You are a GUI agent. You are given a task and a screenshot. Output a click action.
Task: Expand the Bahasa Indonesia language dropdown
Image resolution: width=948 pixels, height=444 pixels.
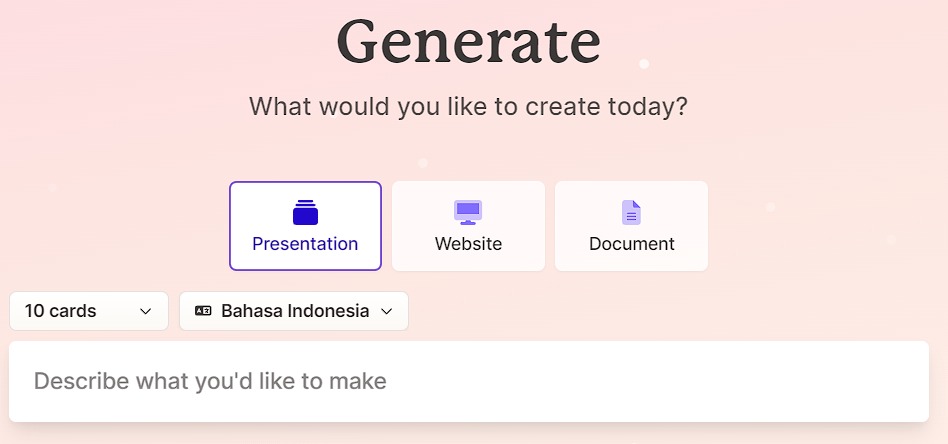click(294, 311)
